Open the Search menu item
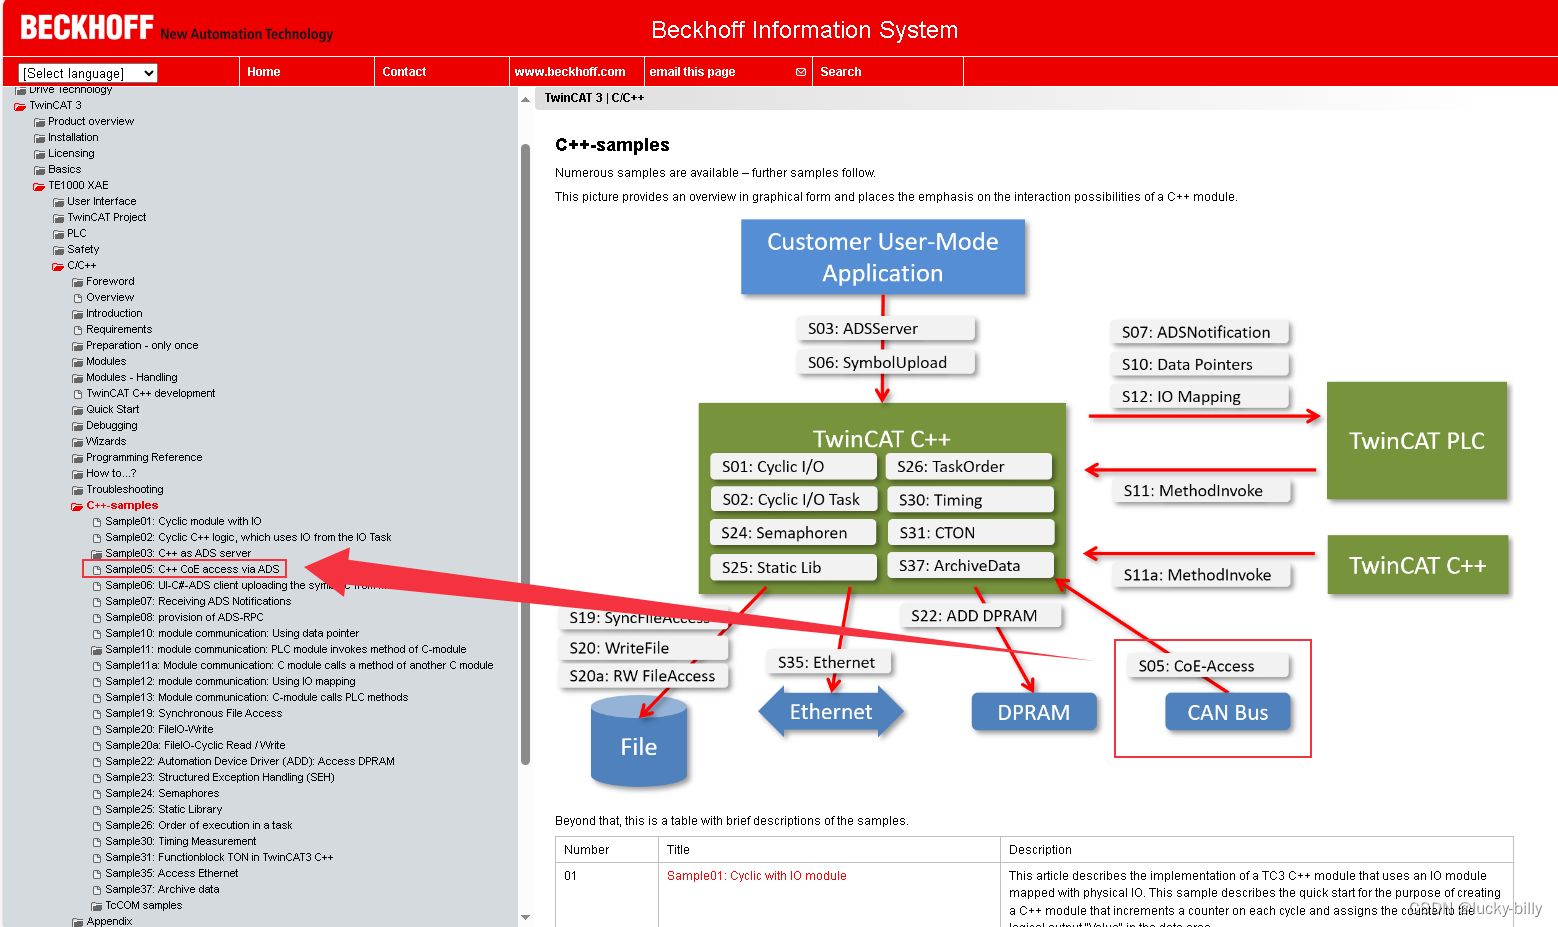 pyautogui.click(x=840, y=71)
